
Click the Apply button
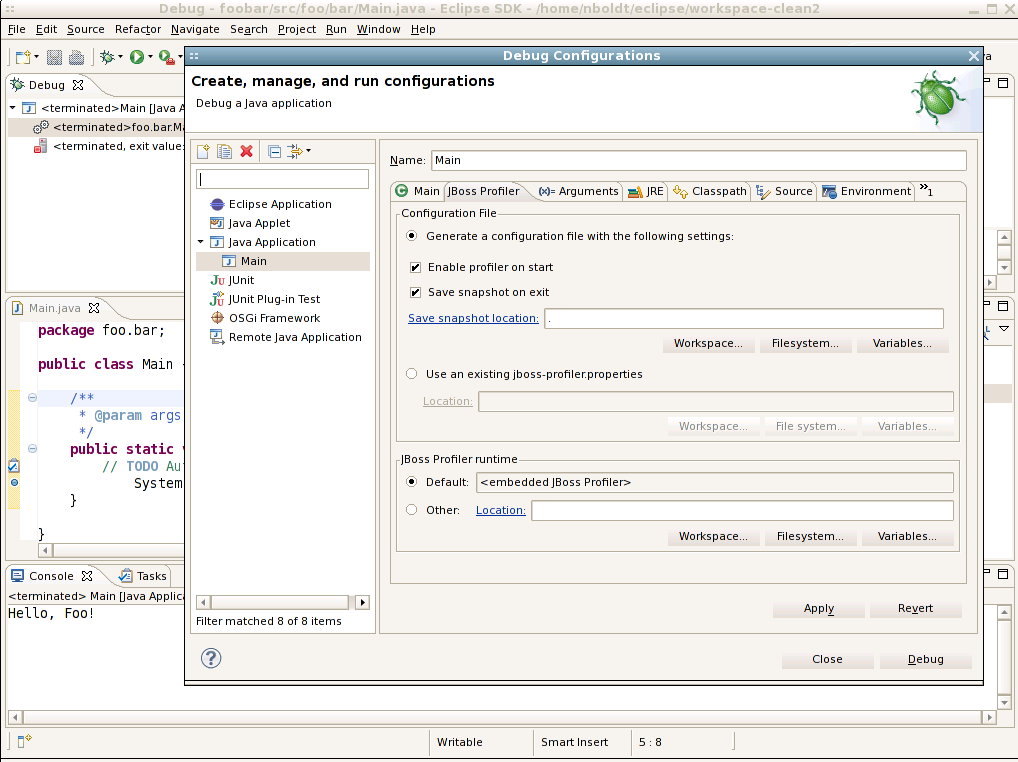(818, 608)
